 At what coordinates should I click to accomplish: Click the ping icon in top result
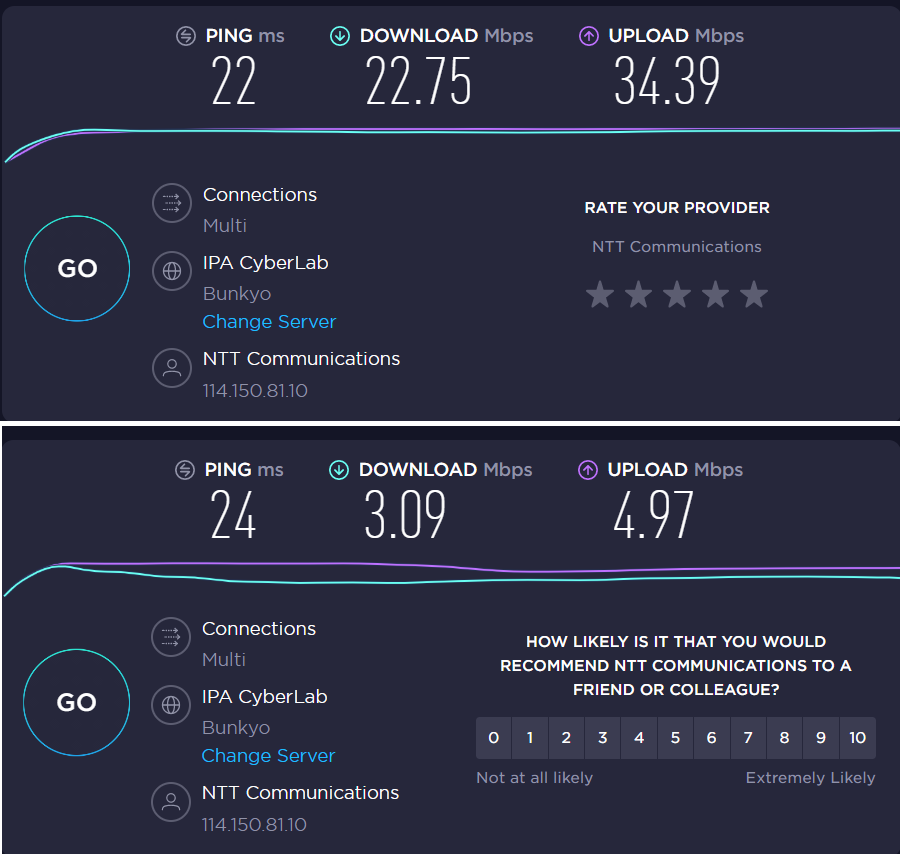(185, 36)
